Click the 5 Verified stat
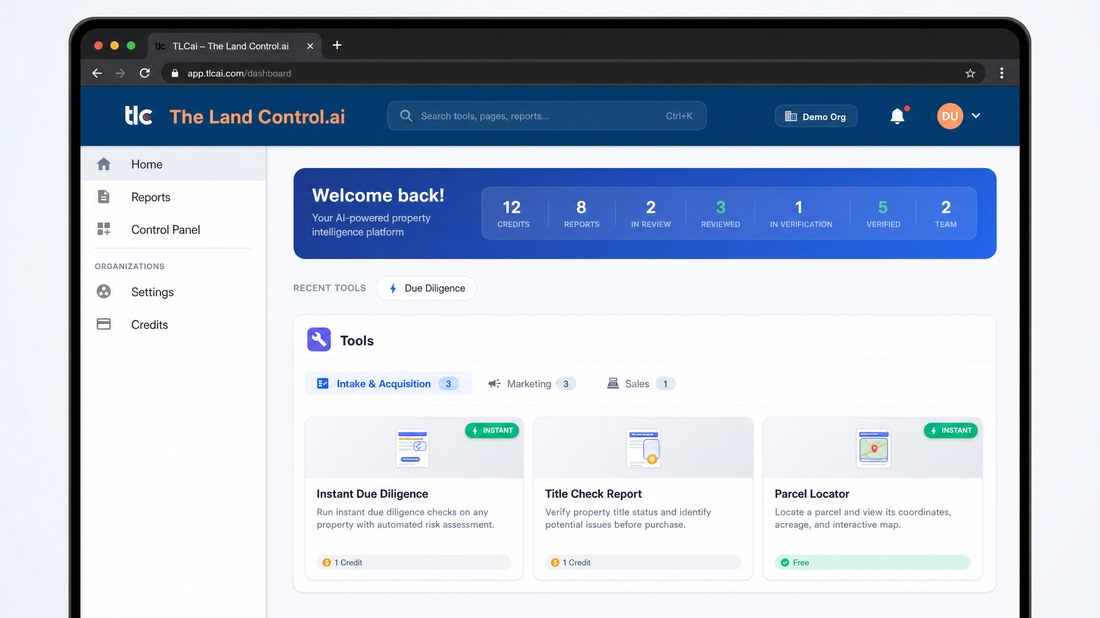This screenshot has height=618, width=1100. click(x=883, y=214)
